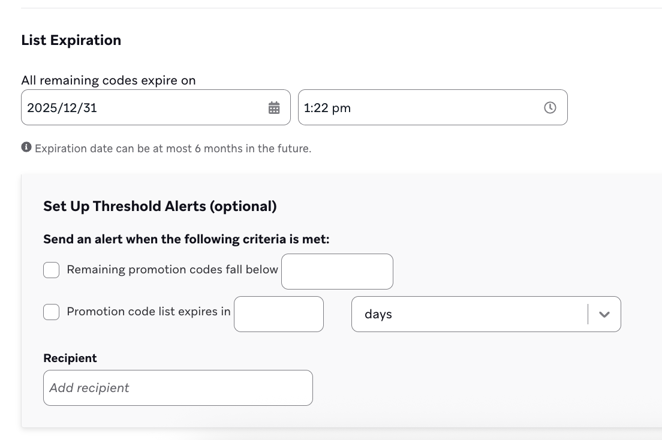Screen dimensions: 662x440
Task: Focus the expires-in number input box
Action: click(279, 314)
